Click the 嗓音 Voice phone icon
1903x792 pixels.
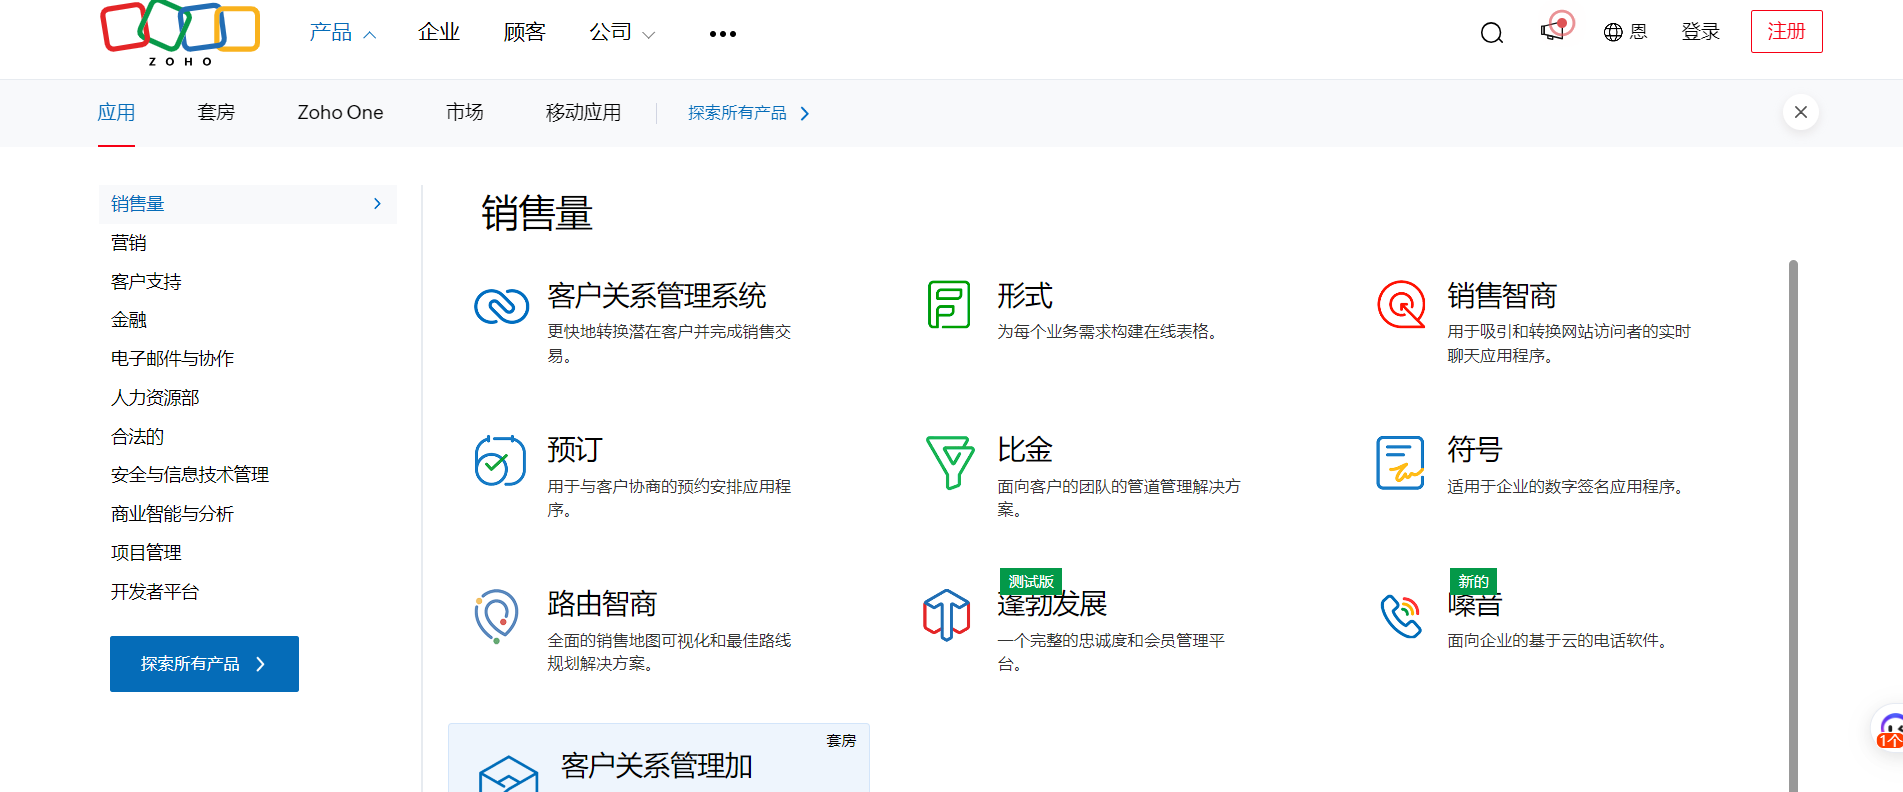pos(1402,615)
